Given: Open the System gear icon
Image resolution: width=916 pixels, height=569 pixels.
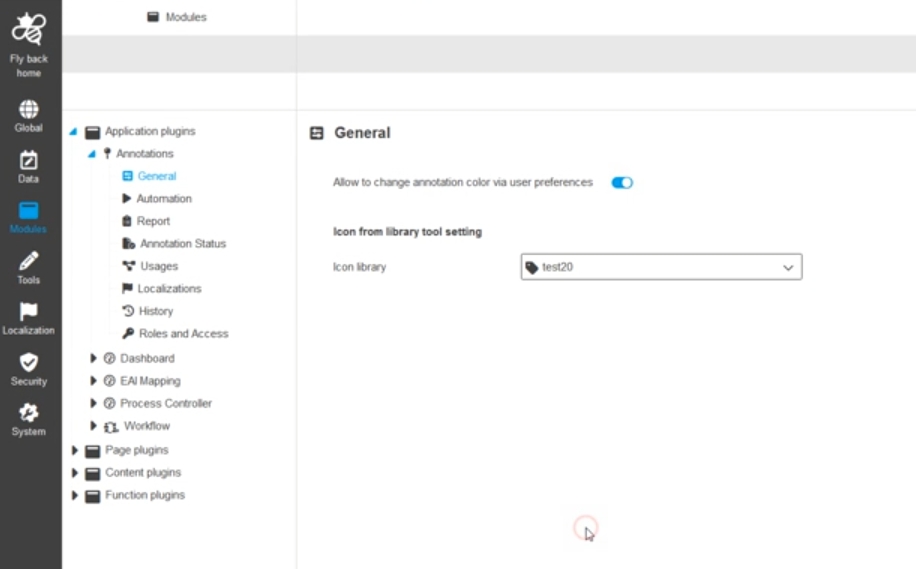Looking at the screenshot, I should click(29, 413).
